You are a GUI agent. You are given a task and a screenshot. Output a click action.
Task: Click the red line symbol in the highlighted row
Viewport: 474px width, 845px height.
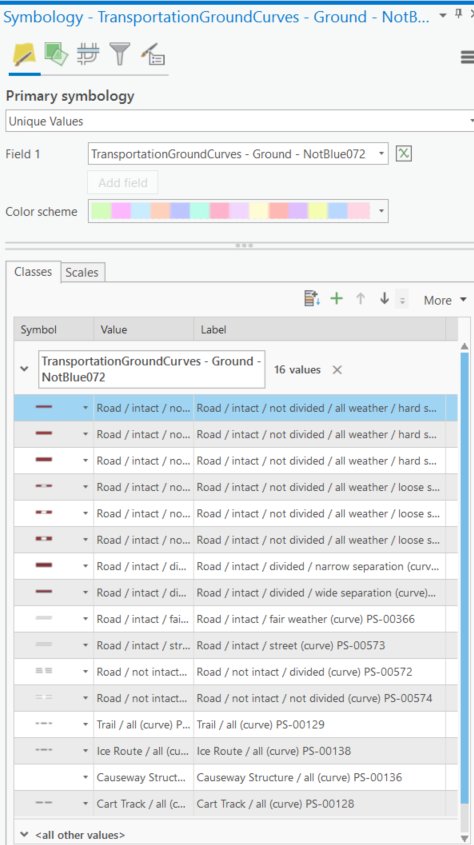tap(44, 407)
